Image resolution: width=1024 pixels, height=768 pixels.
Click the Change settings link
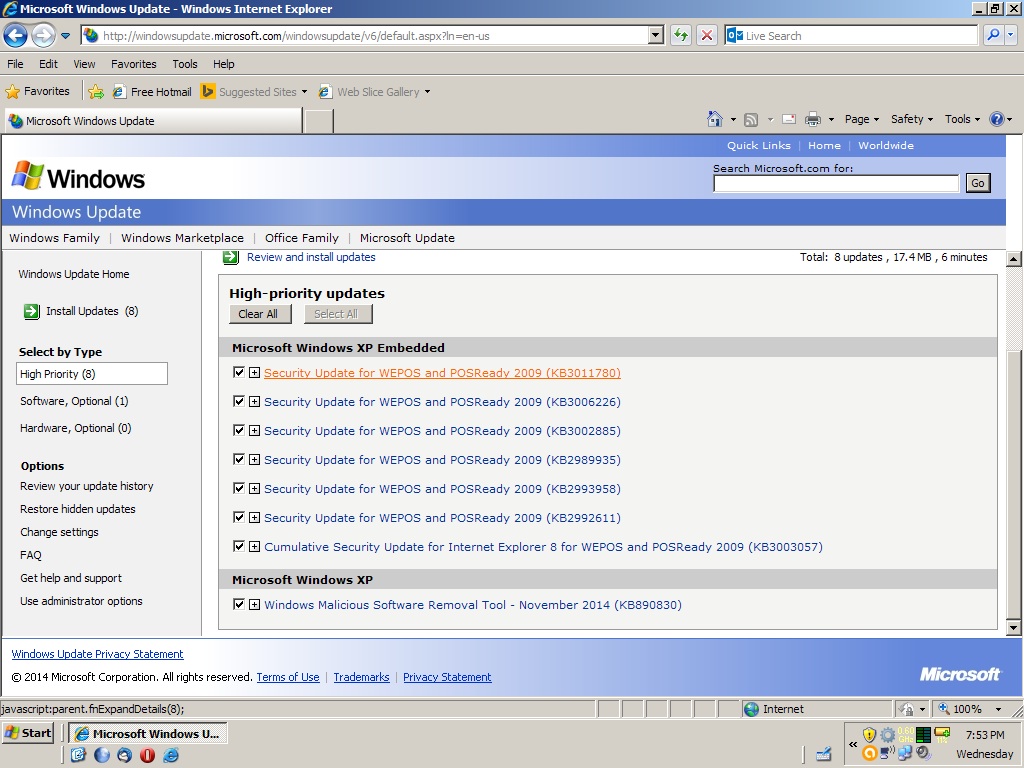(x=59, y=532)
